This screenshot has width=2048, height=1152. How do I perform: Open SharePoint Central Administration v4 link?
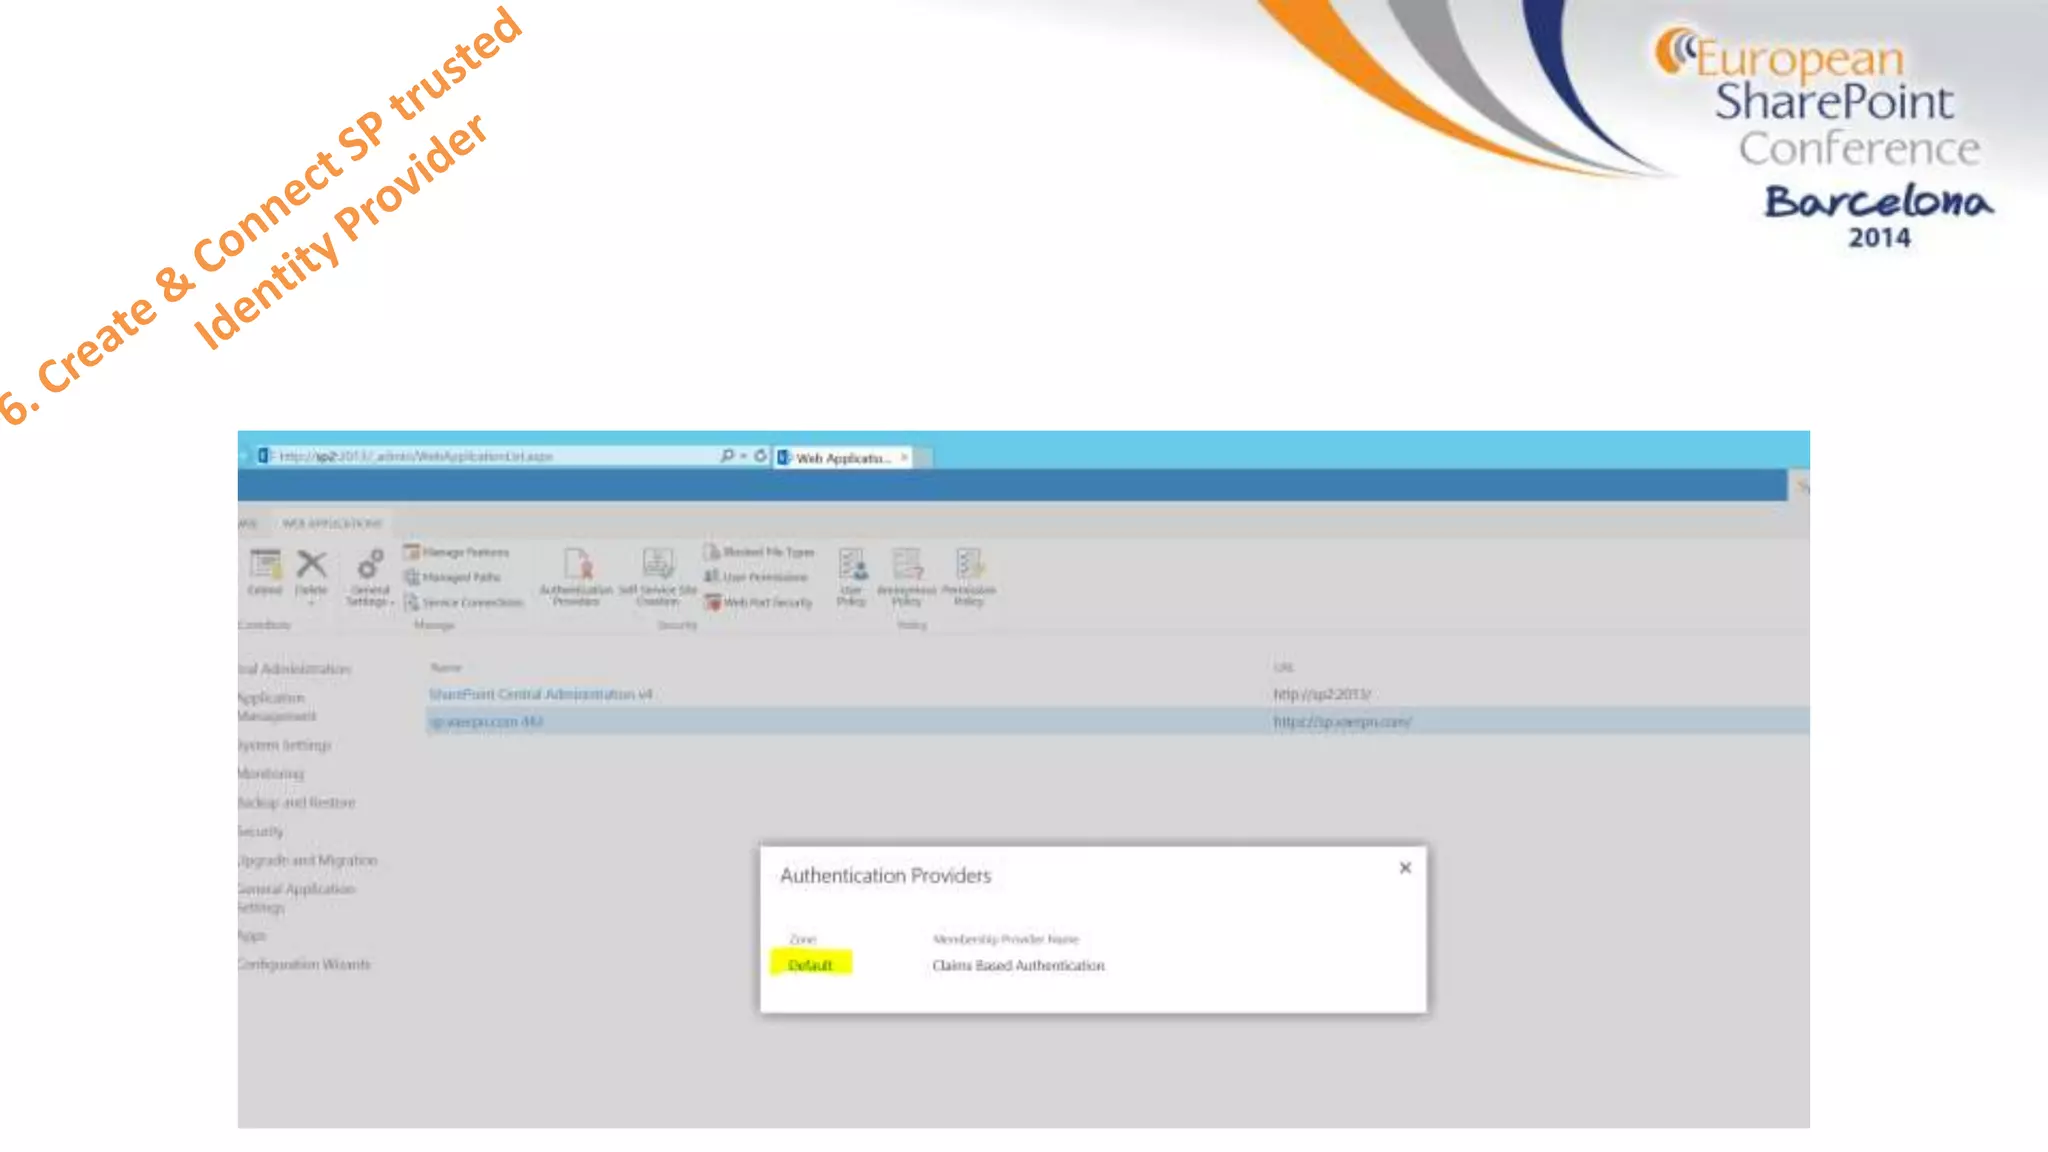point(540,694)
